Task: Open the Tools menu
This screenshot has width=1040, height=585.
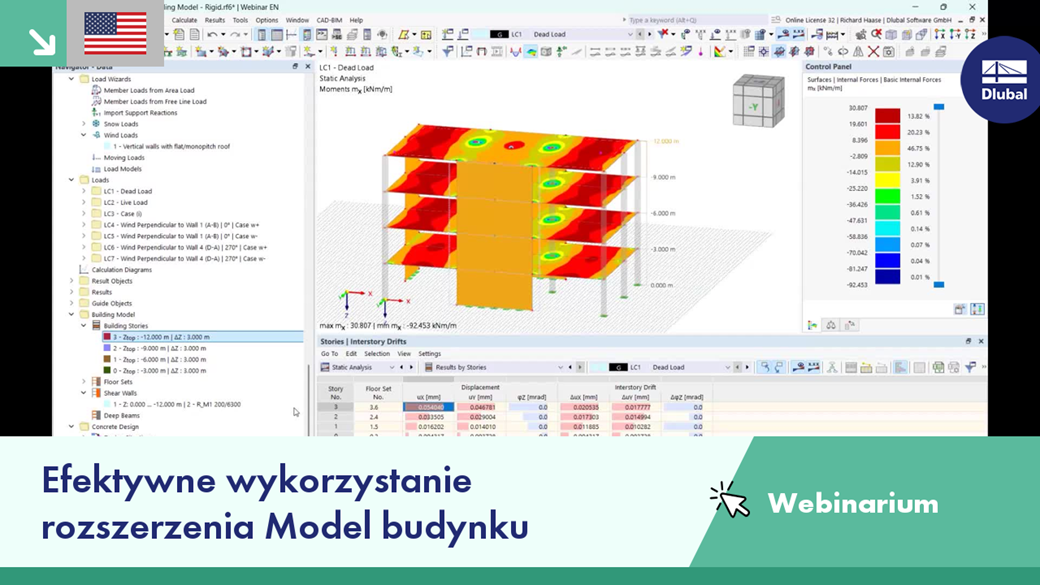Action: tap(240, 21)
